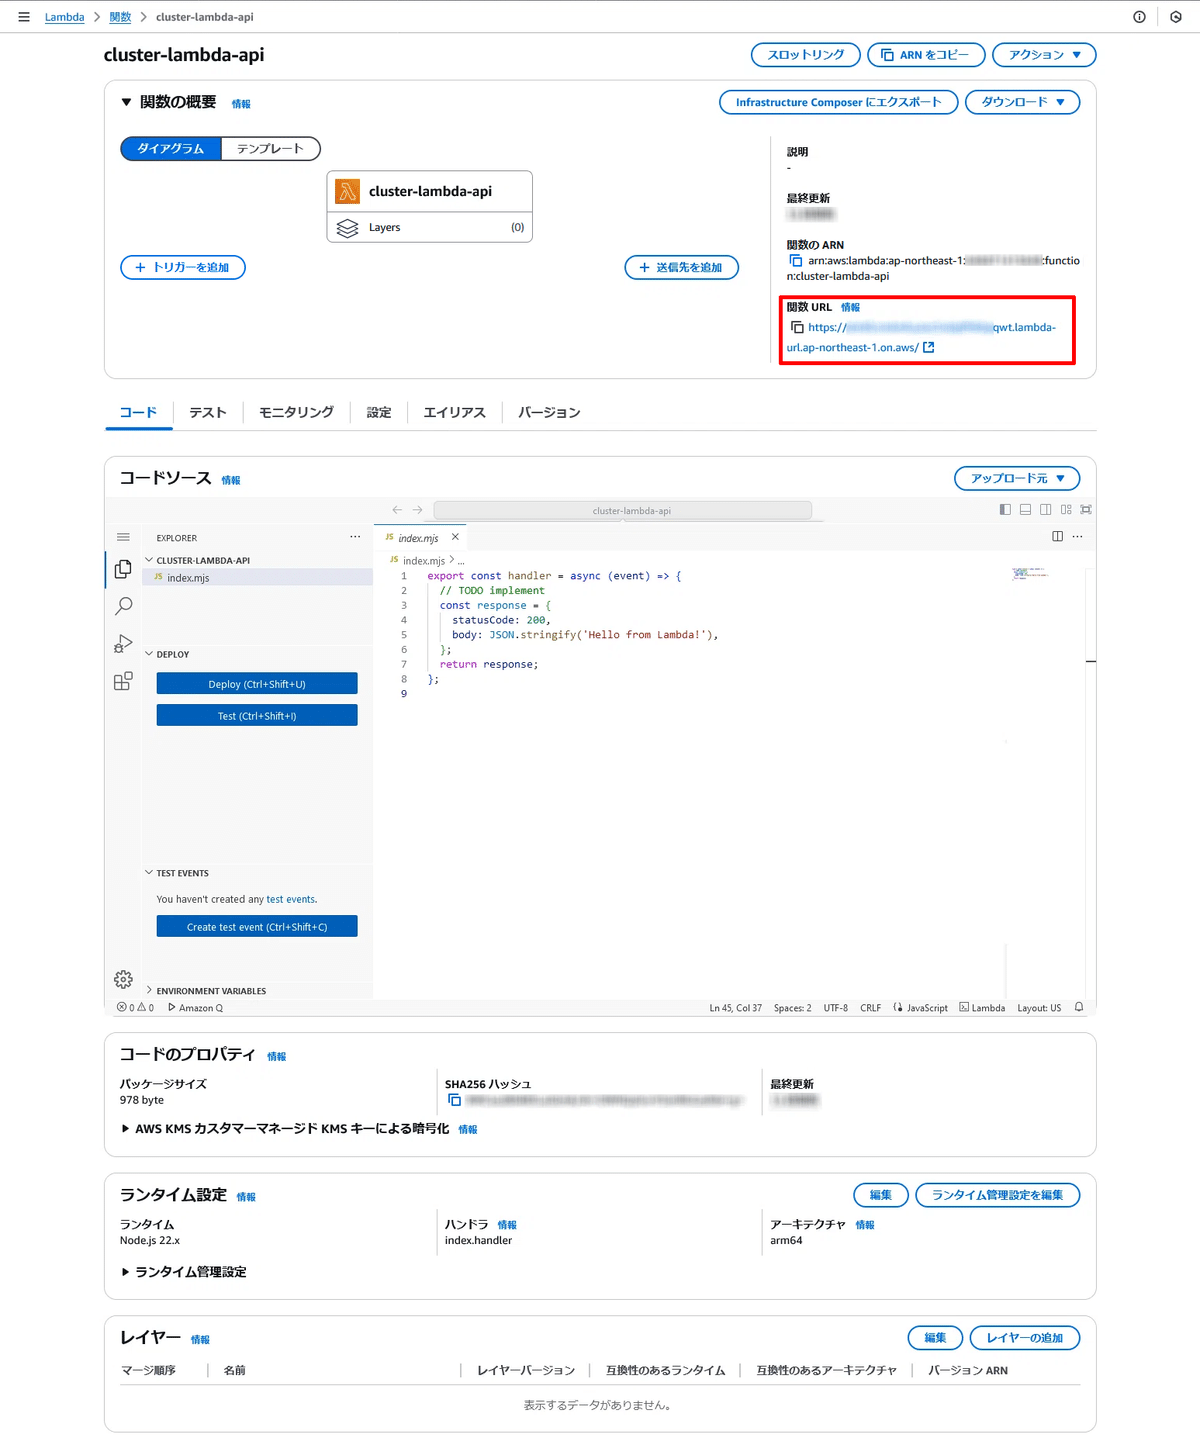This screenshot has height=1454, width=1200.
Task: Open the settings hexagon icon in top bar
Action: pos(1176,17)
